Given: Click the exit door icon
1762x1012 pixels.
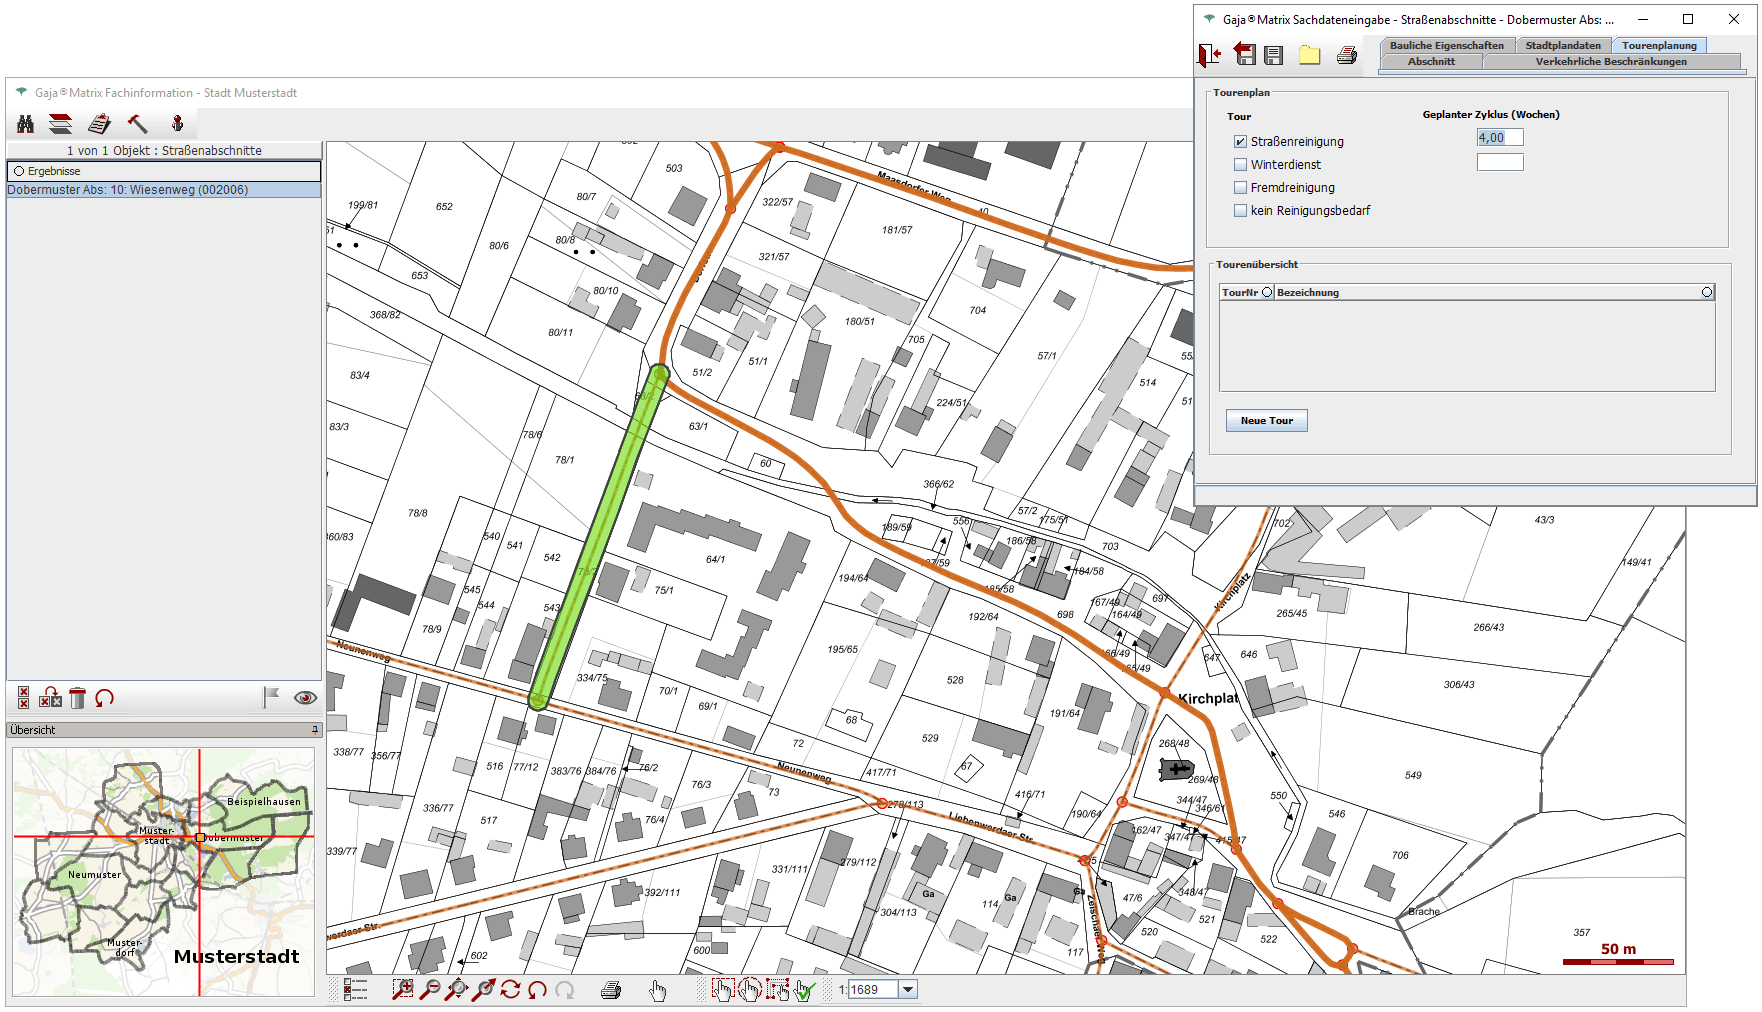Looking at the screenshot, I should click(x=1210, y=55).
